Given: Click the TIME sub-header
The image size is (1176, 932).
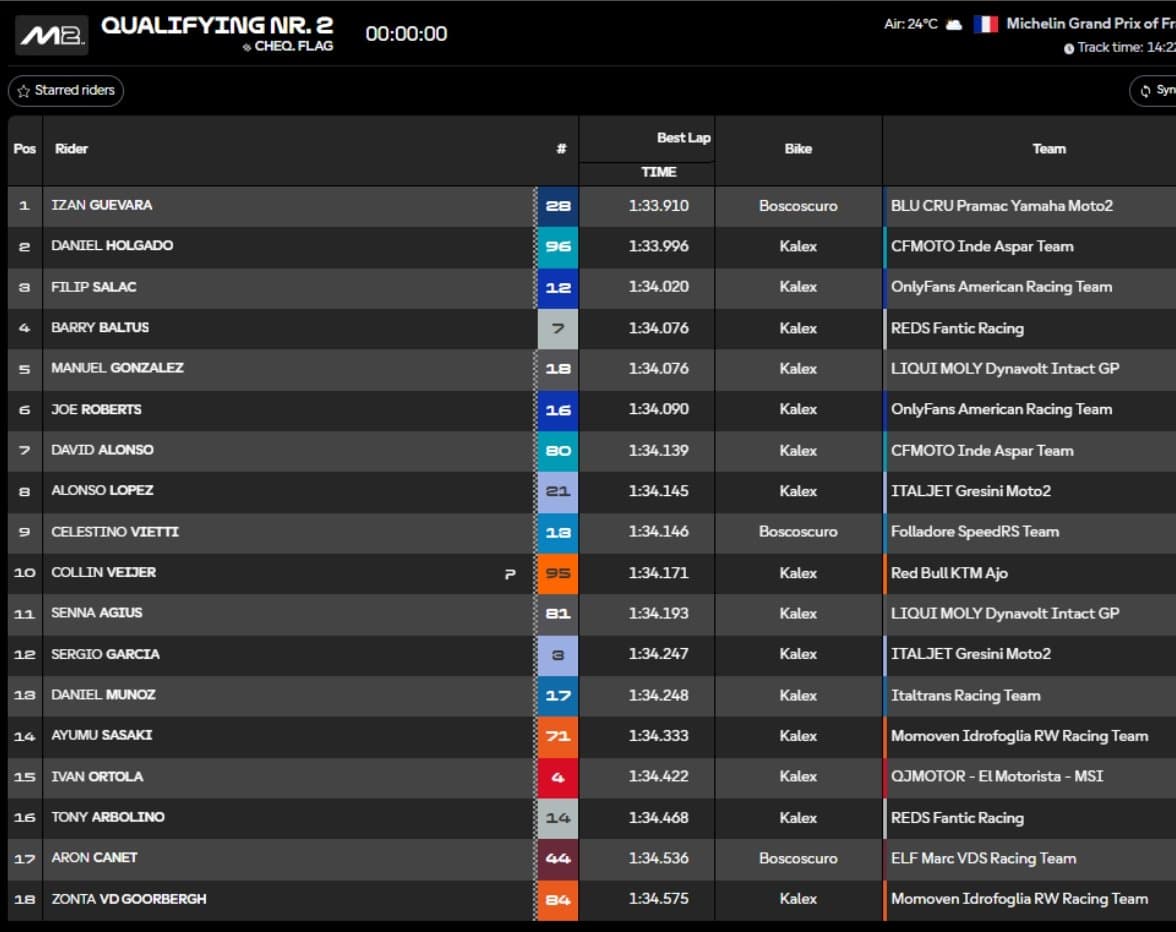Looking at the screenshot, I should (x=658, y=172).
